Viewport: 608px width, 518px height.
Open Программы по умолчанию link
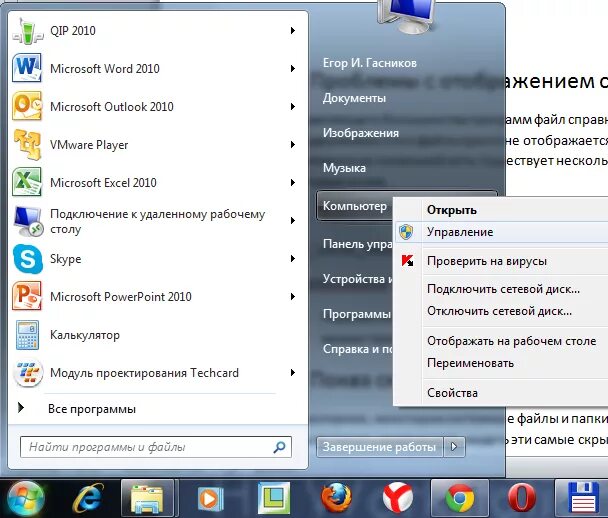point(357,314)
